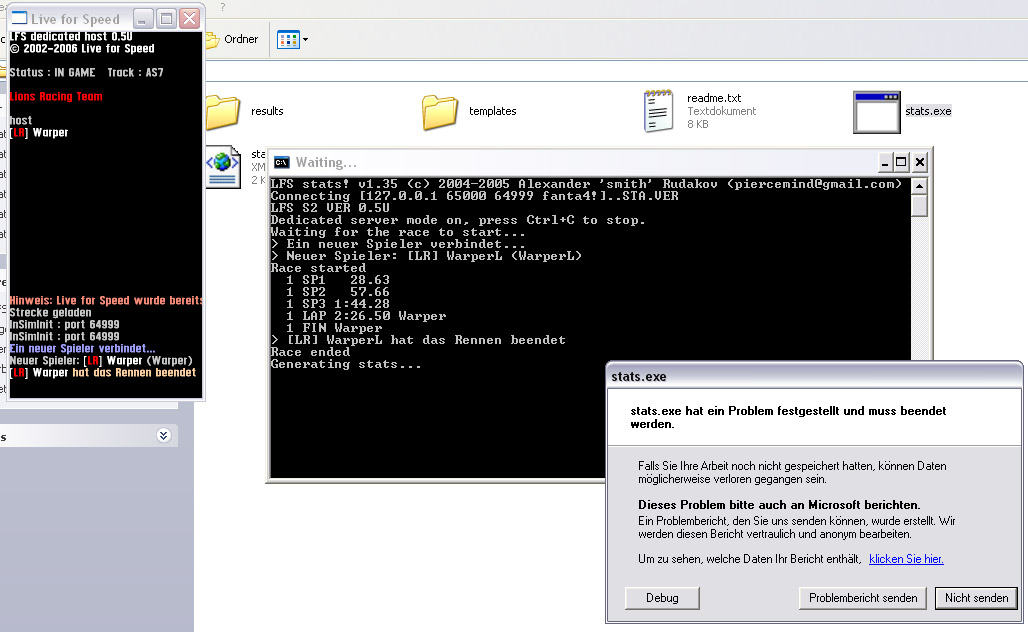Screen dimensions: 1028x632
Task: Select the readme.txt document icon
Action: tap(658, 111)
